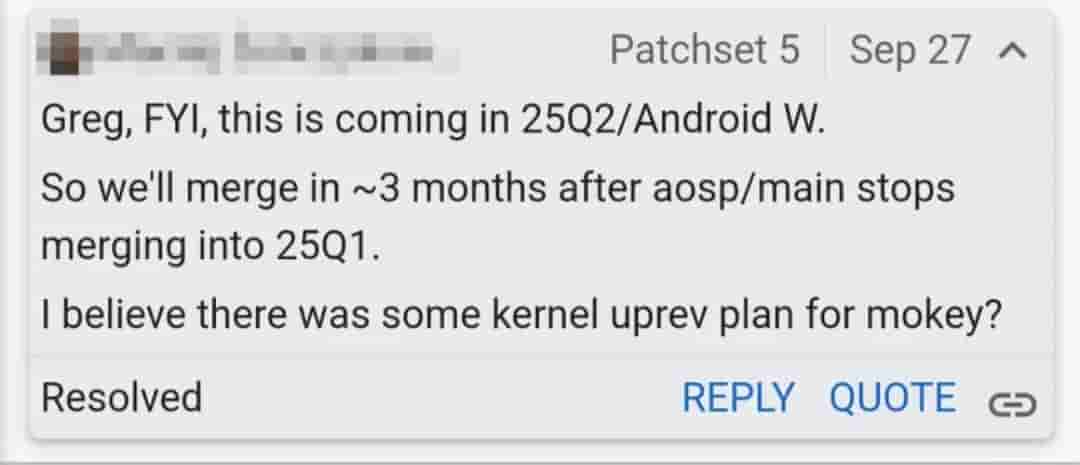Open the Patchset 5 label
1080x465 pixels.
[x=705, y=50]
